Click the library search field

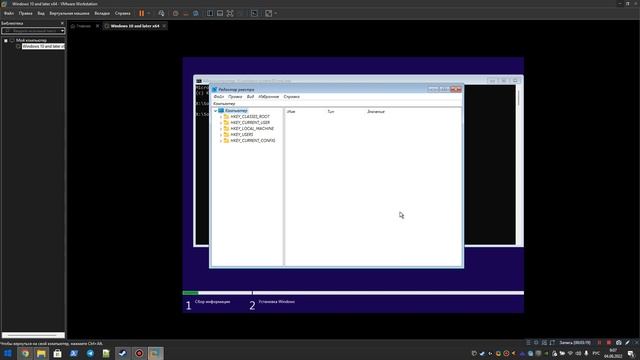31,31
